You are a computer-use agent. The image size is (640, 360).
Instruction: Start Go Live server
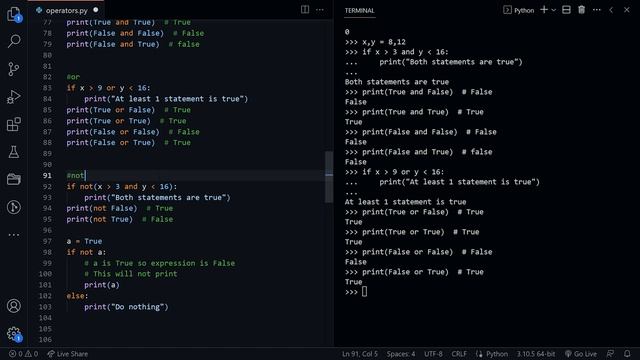580,354
